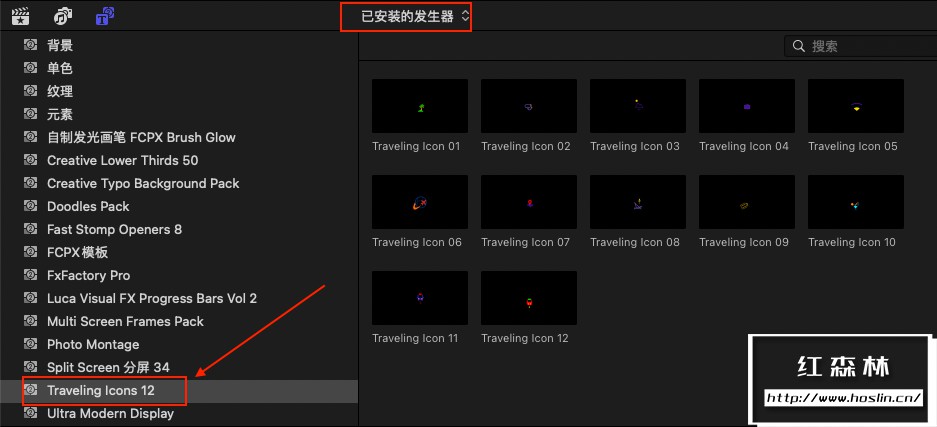Select the Traveling Icon 06 thumbnail
Viewport: 937px width, 427px height.
(420, 202)
